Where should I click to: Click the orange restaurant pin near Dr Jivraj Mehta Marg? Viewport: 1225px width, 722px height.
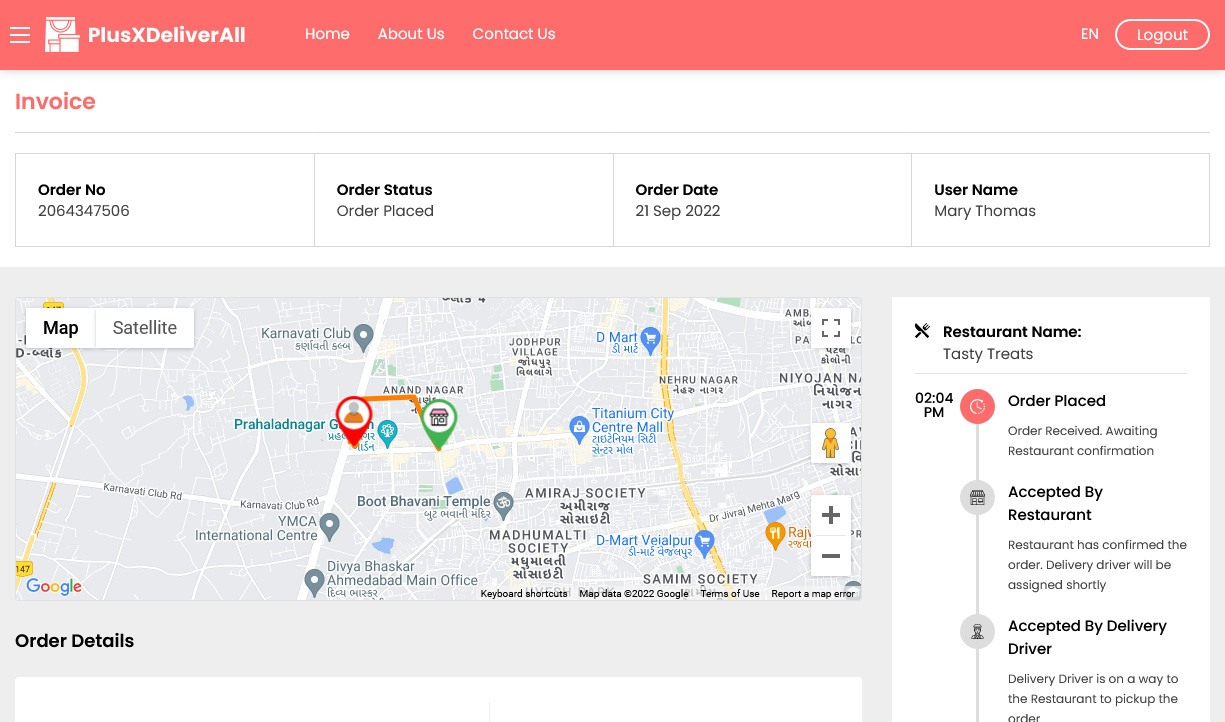pyautogui.click(x=774, y=534)
